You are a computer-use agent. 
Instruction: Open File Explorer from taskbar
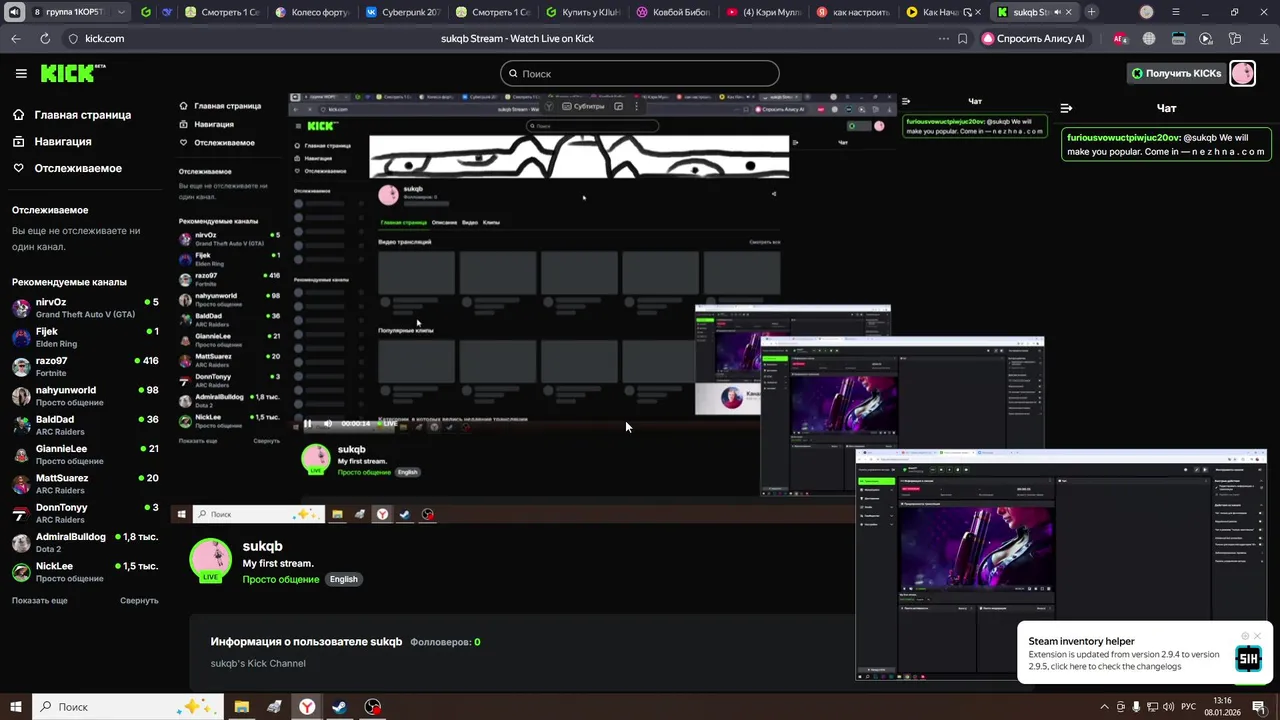[x=241, y=706]
